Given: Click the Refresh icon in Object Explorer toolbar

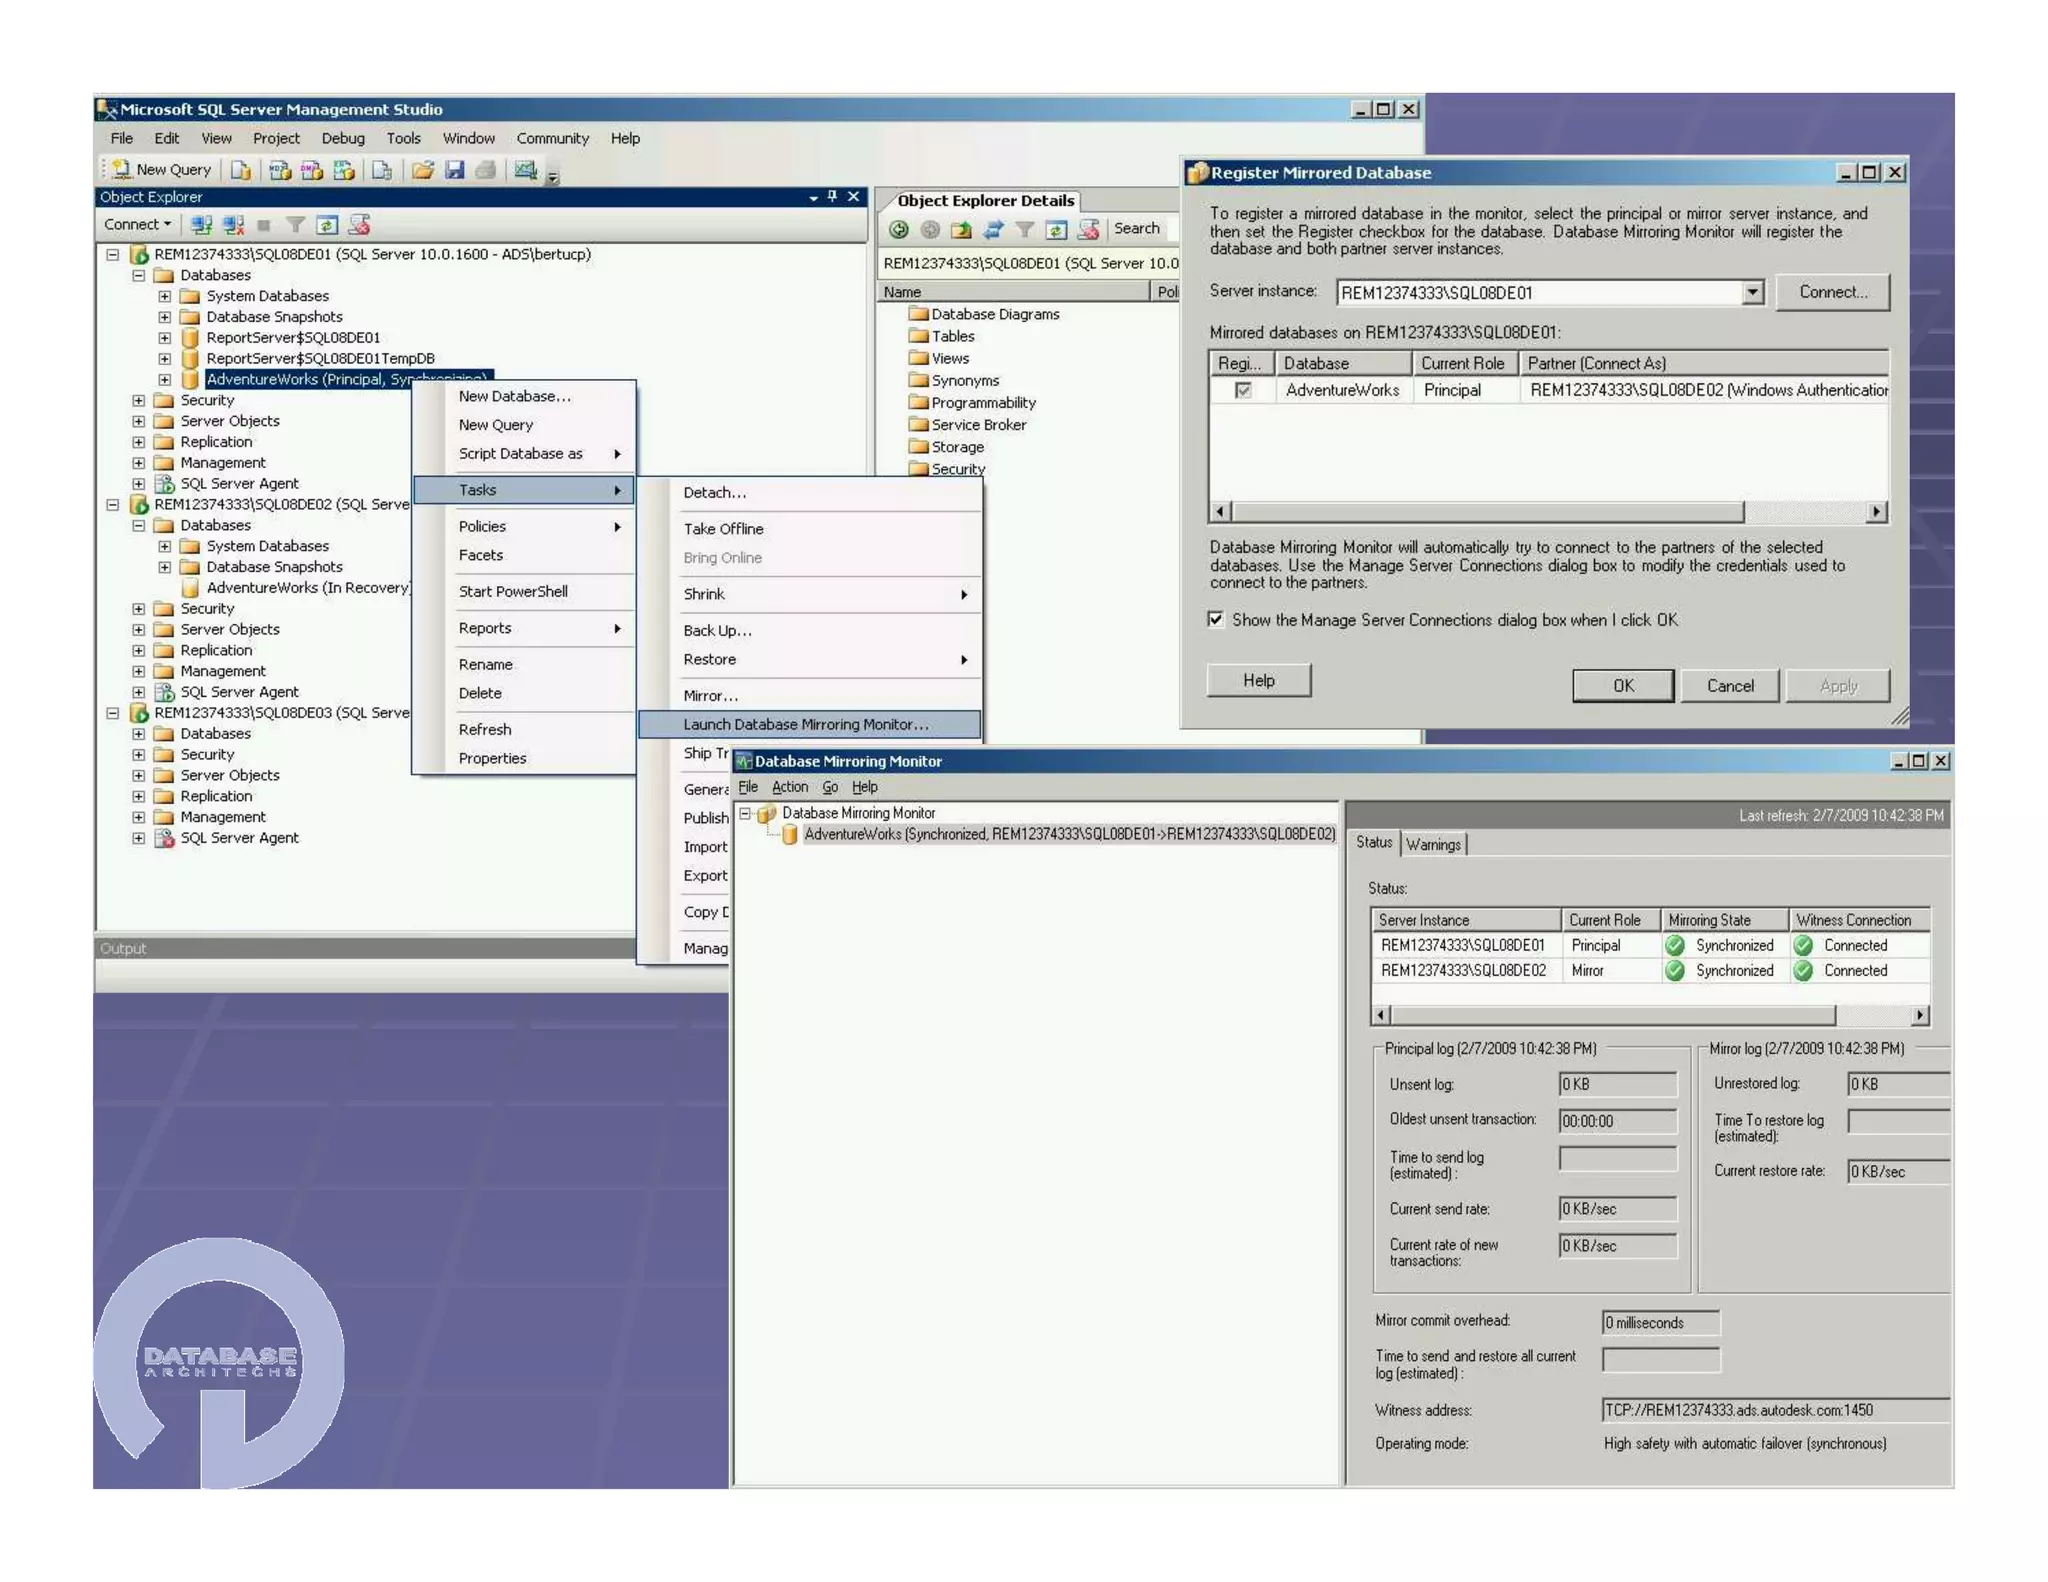Looking at the screenshot, I should coord(327,225).
